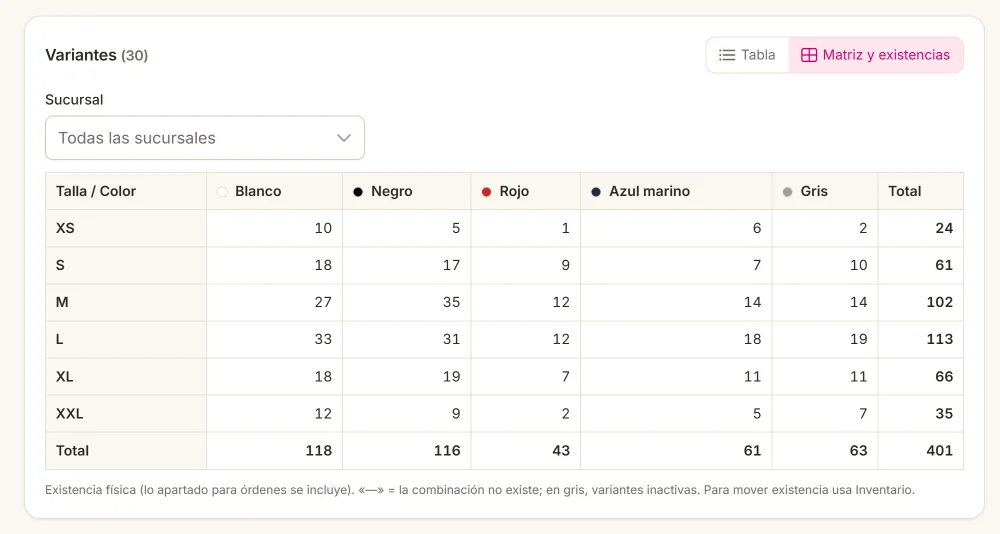Viewport: 1000px width, 534px height.
Task: Switch to the Tabla view tab
Action: (747, 55)
